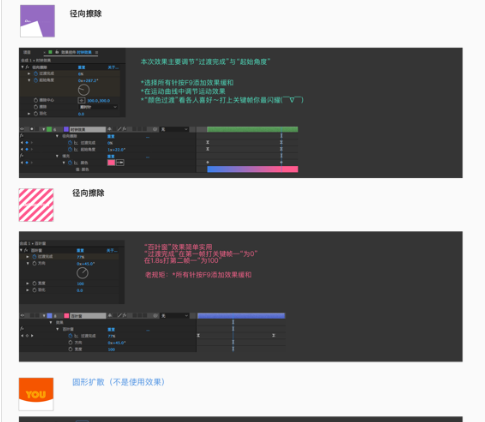Open the 擦除 direction dropdown
This screenshot has height=422, width=485.
pos(98,107)
